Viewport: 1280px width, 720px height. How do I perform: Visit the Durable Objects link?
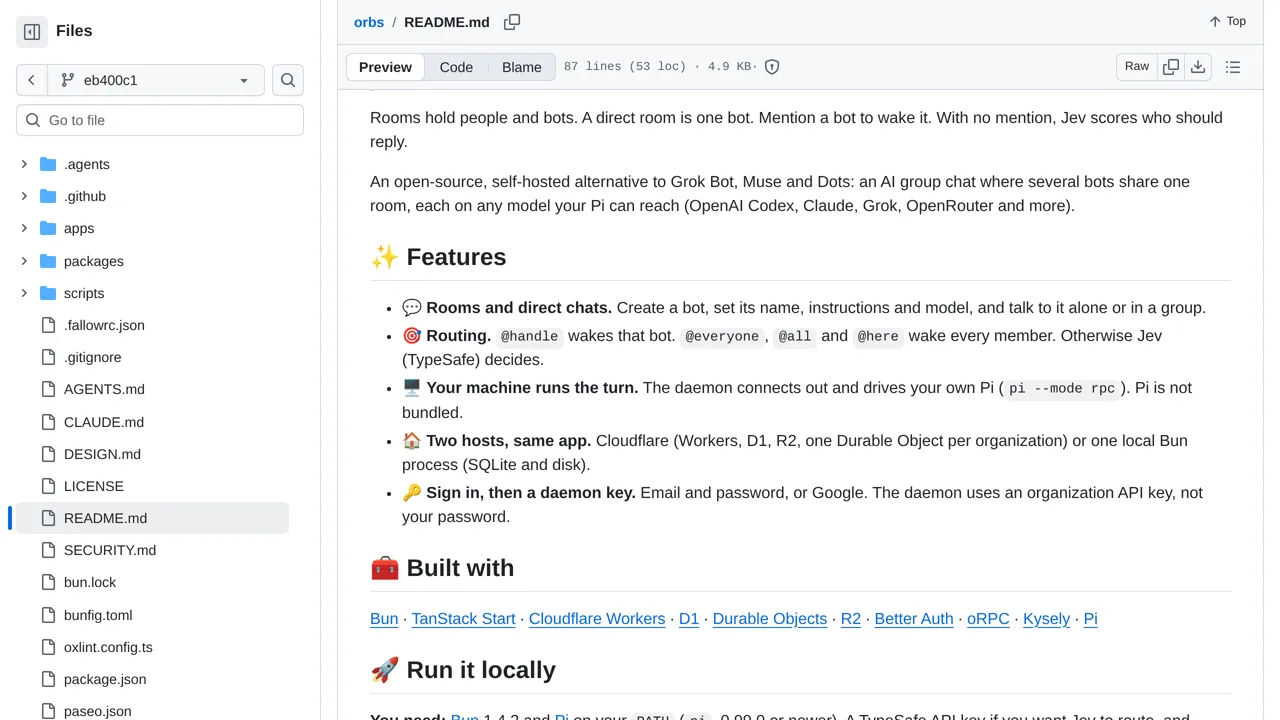click(x=770, y=619)
